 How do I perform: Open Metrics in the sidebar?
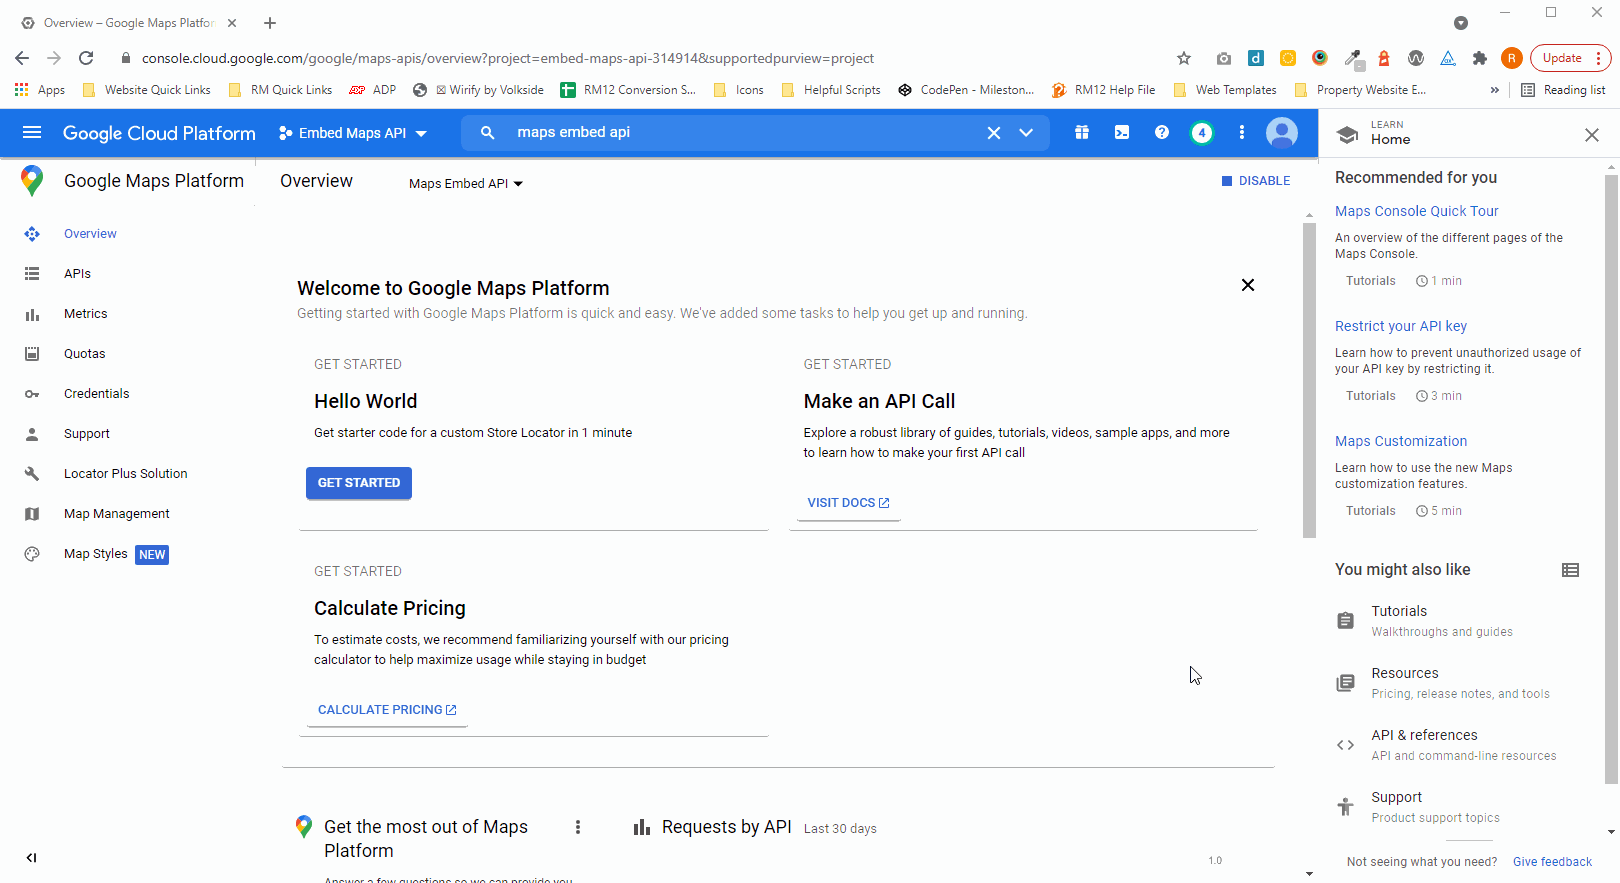coord(85,314)
